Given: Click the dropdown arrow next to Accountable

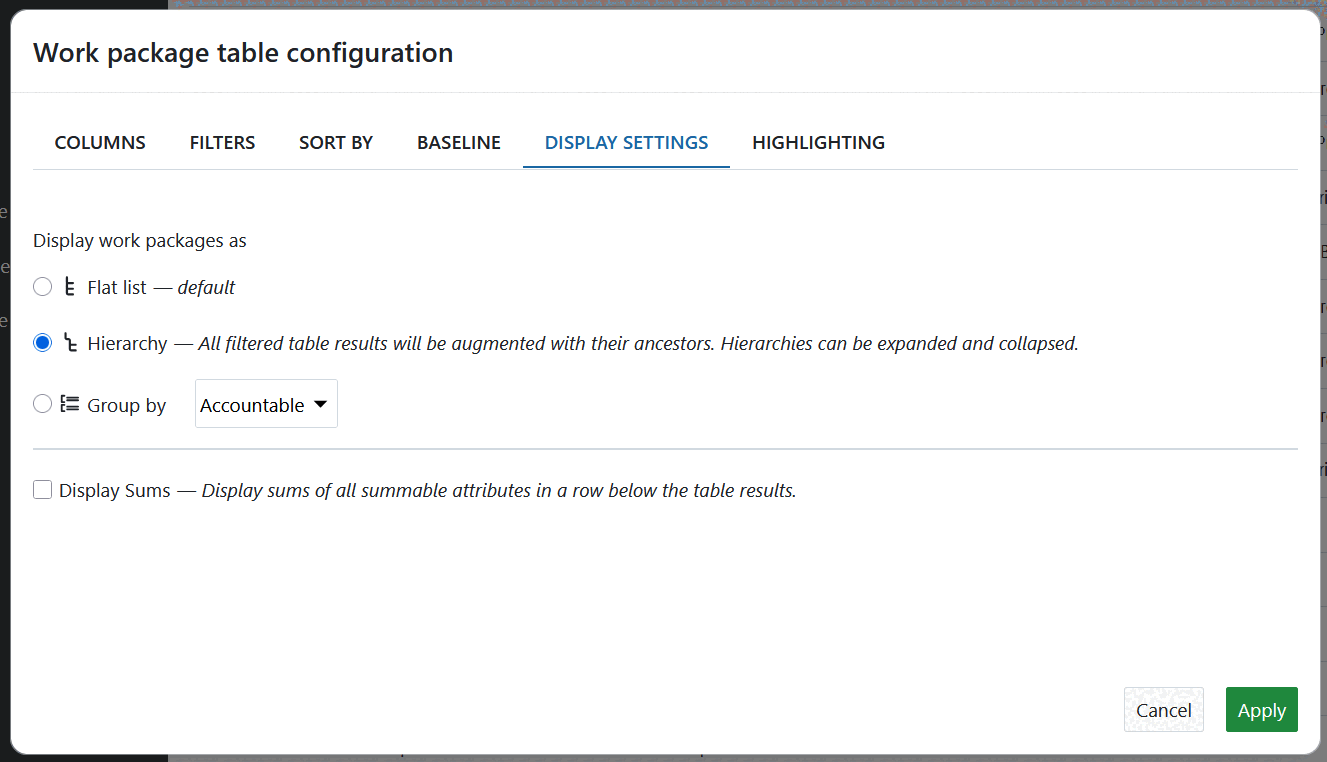Looking at the screenshot, I should (320, 404).
